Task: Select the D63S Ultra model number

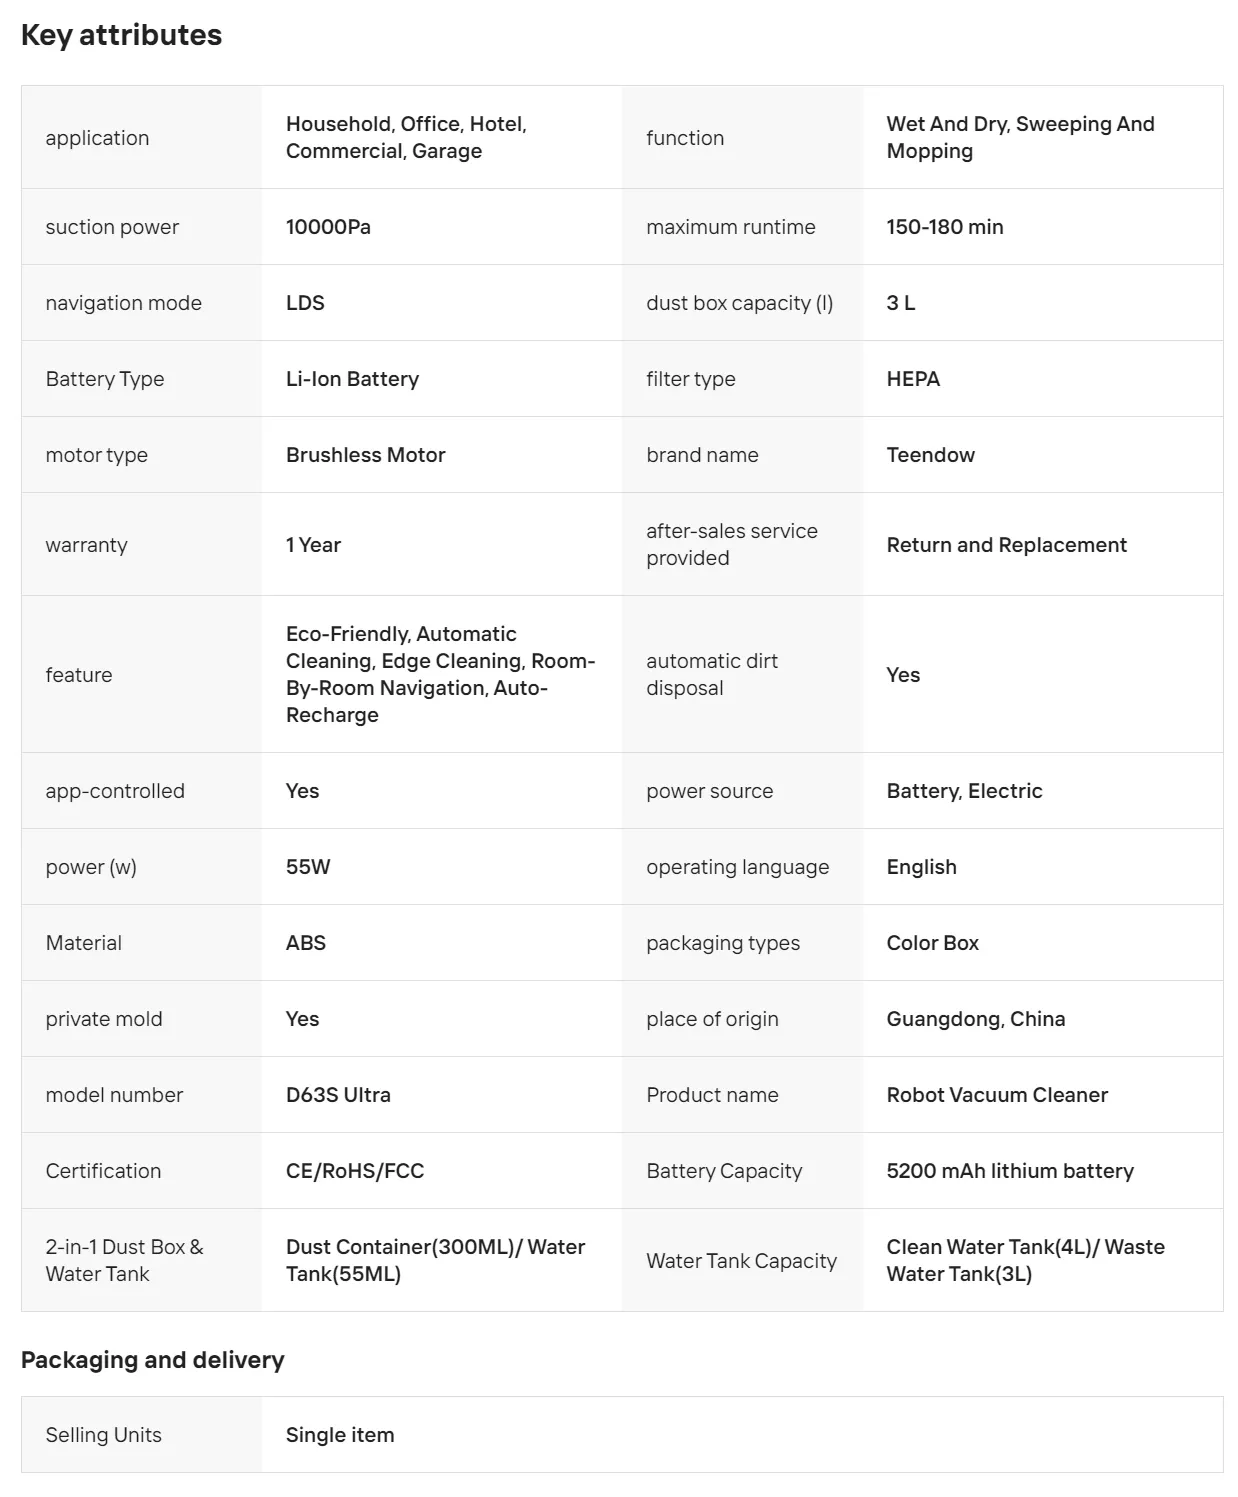Action: [338, 1095]
